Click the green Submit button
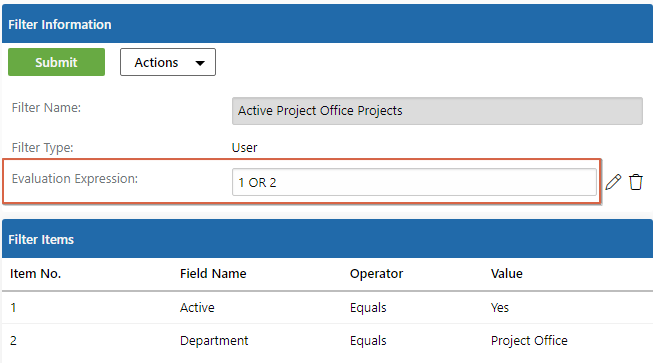Image resolution: width=653 pixels, height=363 pixels. (56, 62)
